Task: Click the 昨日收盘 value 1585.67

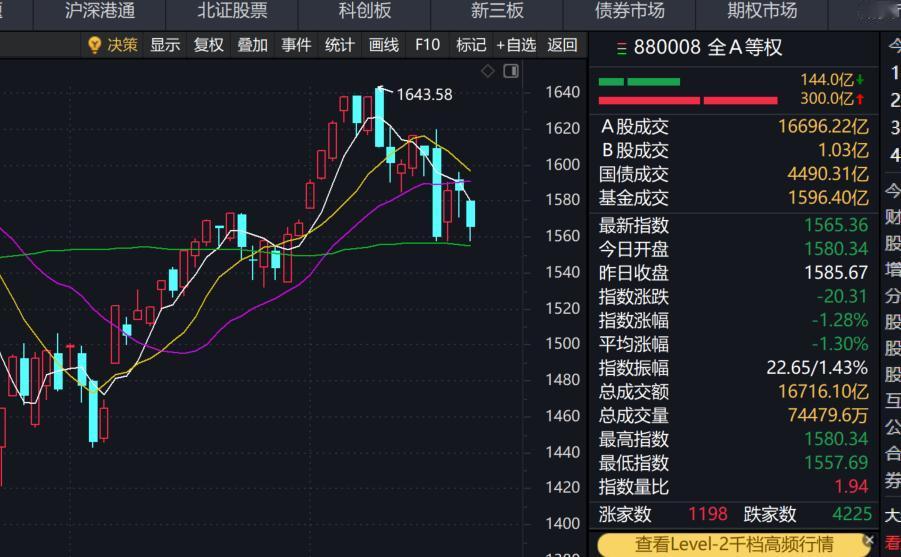Action: tap(836, 272)
